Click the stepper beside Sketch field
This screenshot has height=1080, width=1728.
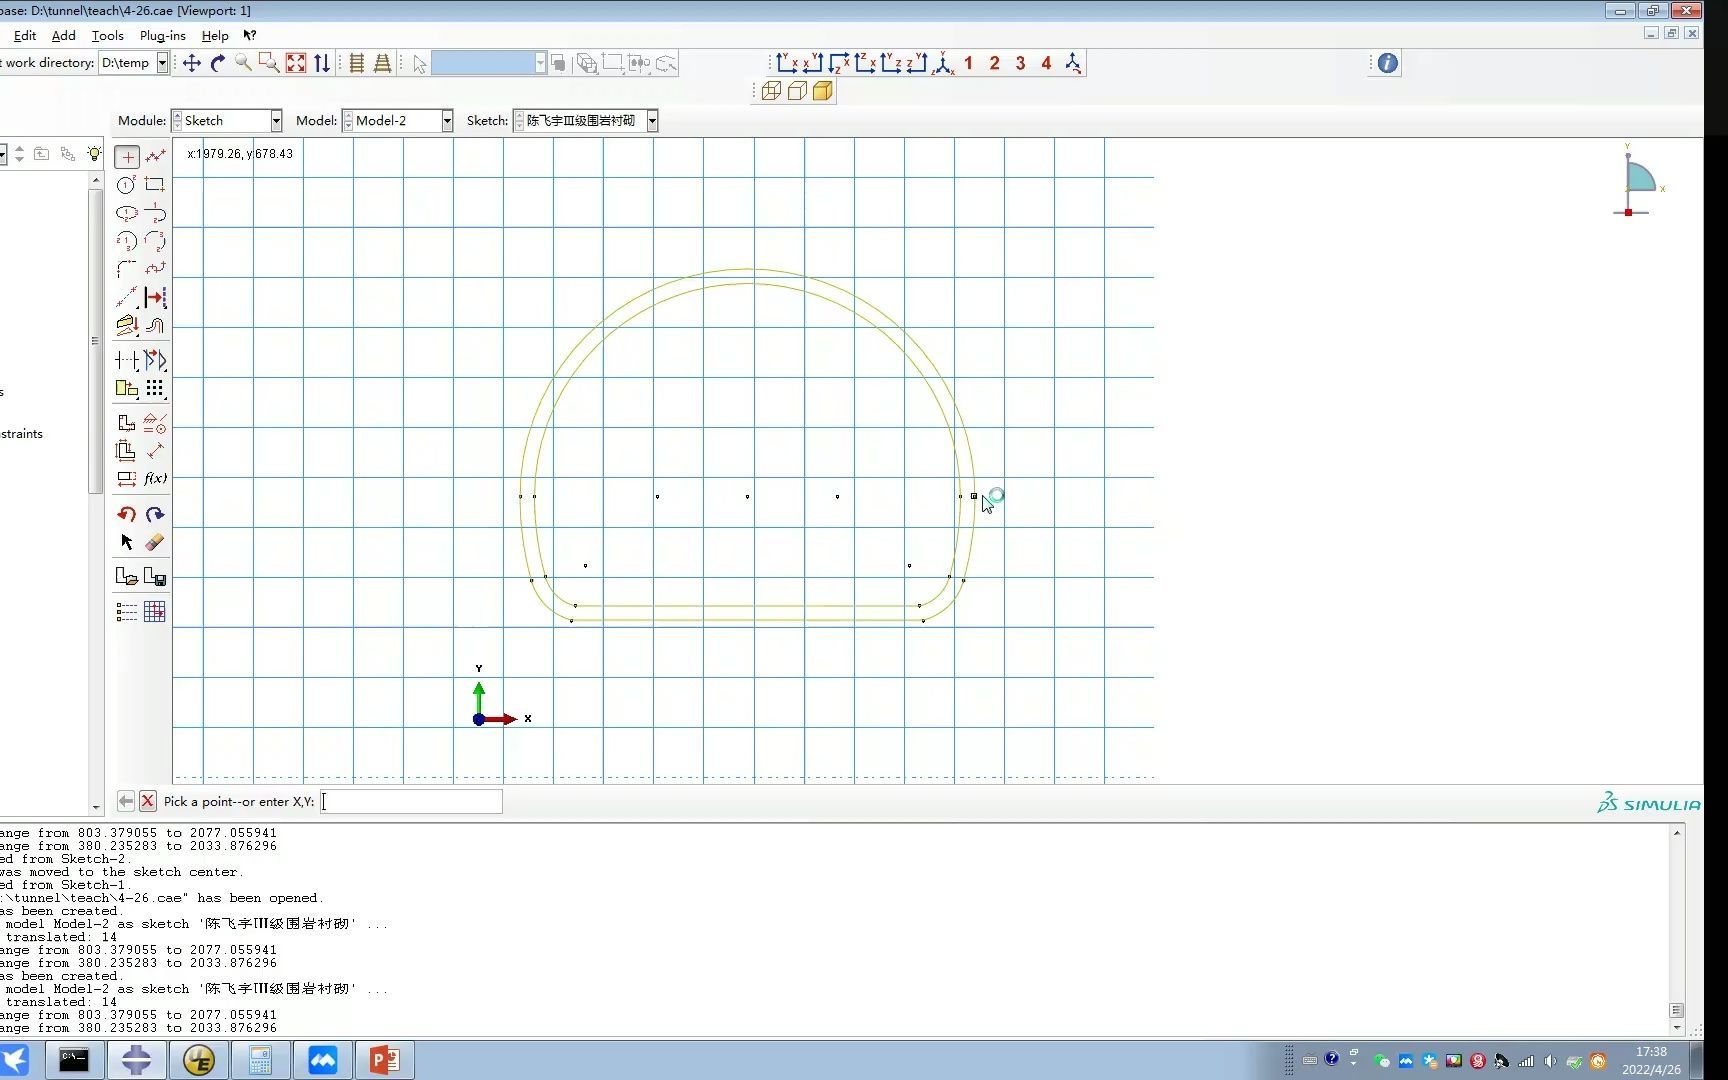[x=519, y=121]
